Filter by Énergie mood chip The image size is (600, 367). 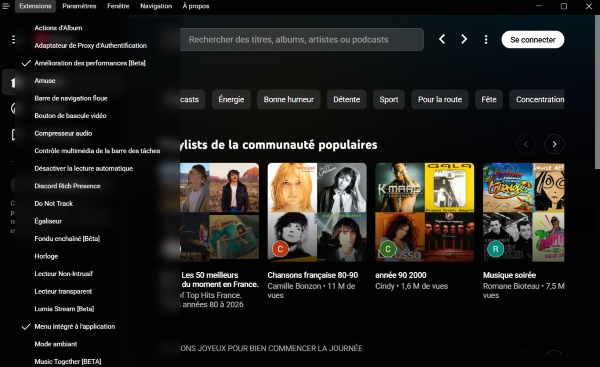(x=231, y=99)
